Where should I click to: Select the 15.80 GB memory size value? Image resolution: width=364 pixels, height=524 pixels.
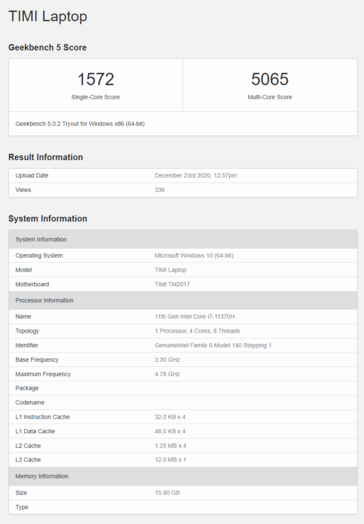tap(167, 493)
